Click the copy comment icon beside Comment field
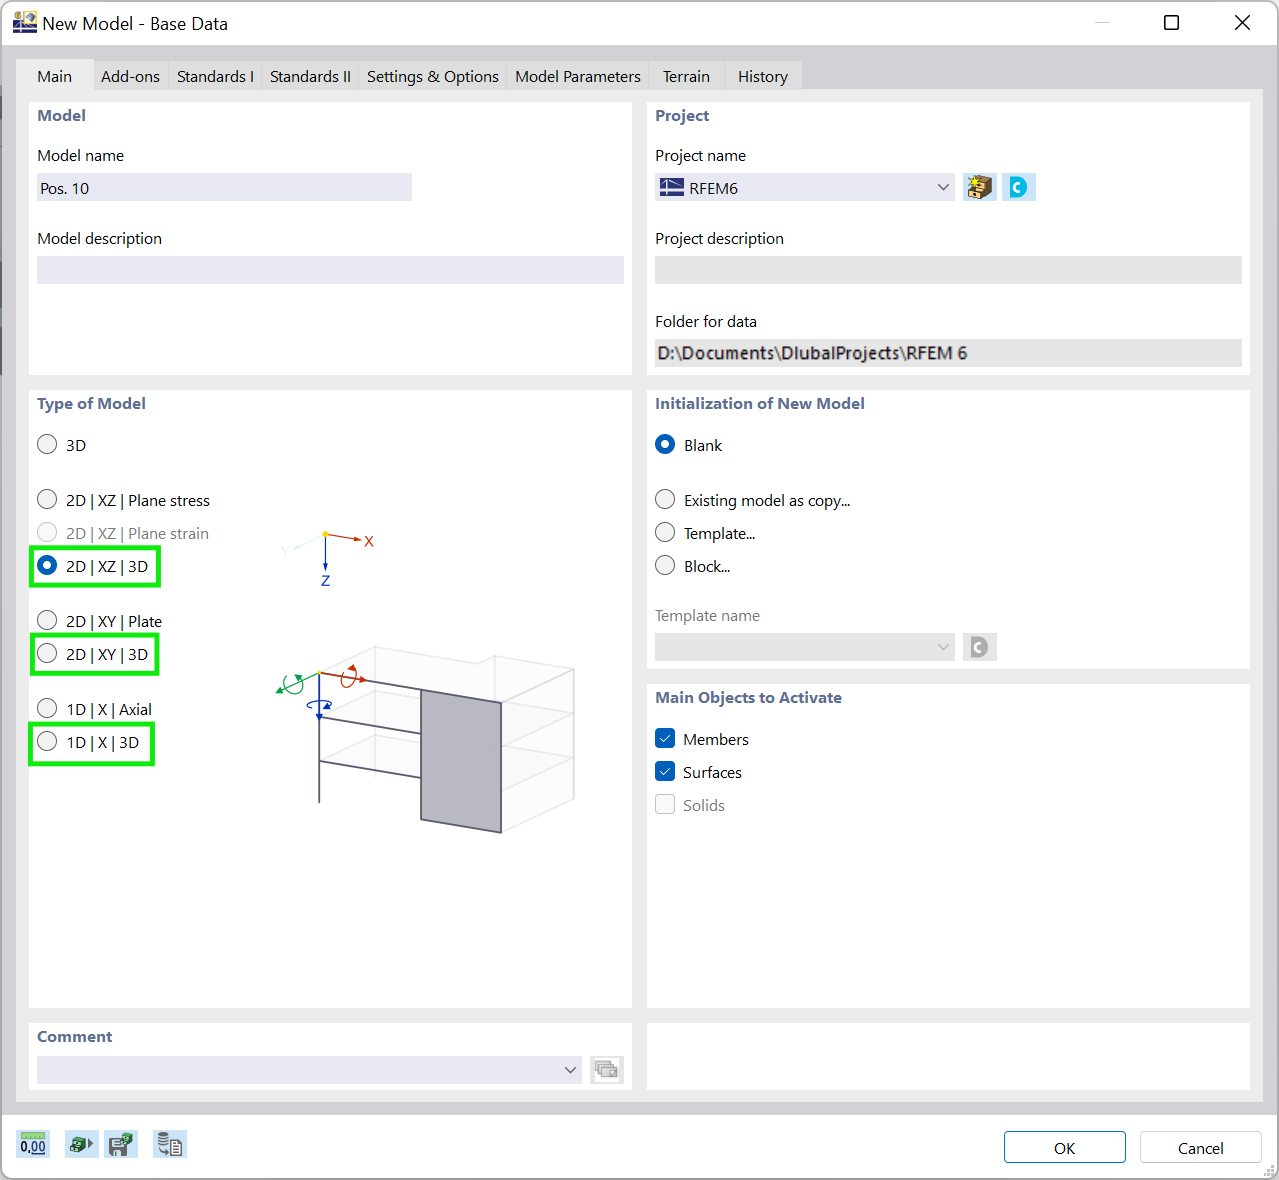The width and height of the screenshot is (1279, 1180). coord(606,1069)
